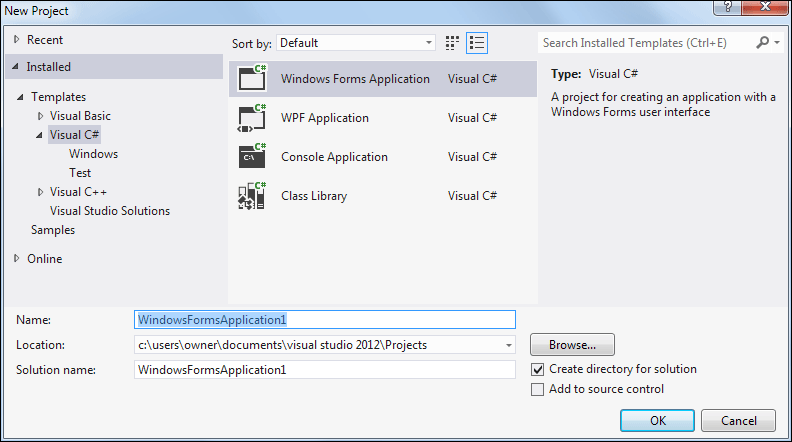Select the Visual Basic tree label
The height and width of the screenshot is (442, 792).
(80, 116)
